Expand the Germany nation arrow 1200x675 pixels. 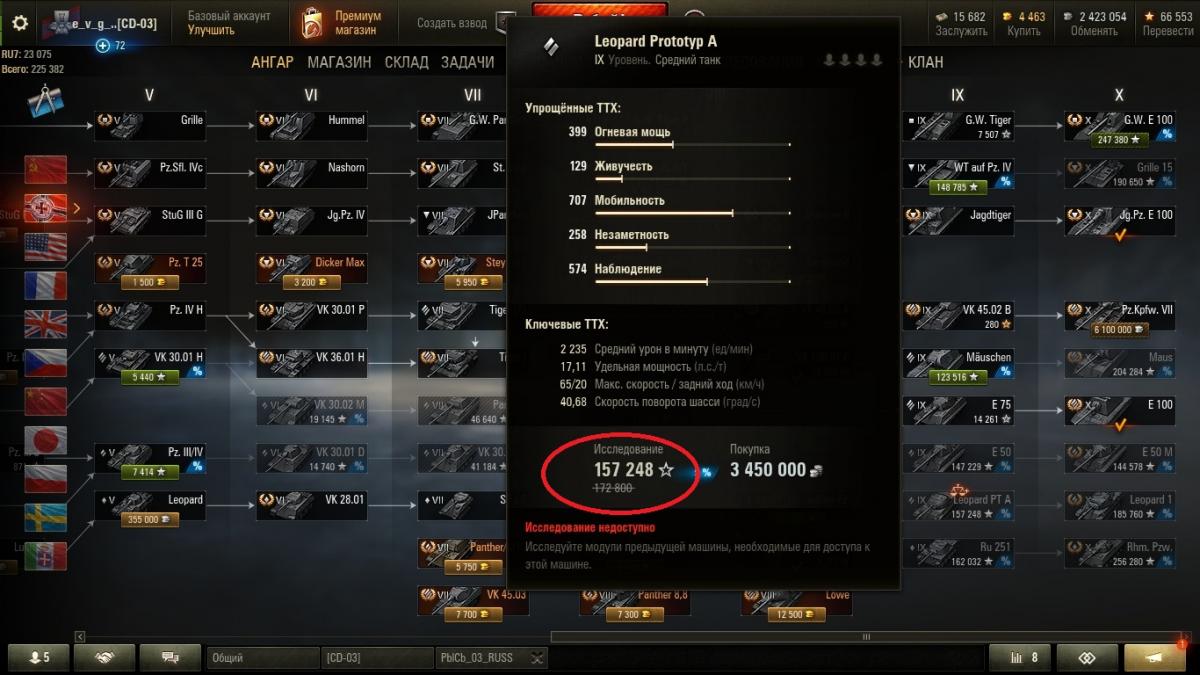77,208
